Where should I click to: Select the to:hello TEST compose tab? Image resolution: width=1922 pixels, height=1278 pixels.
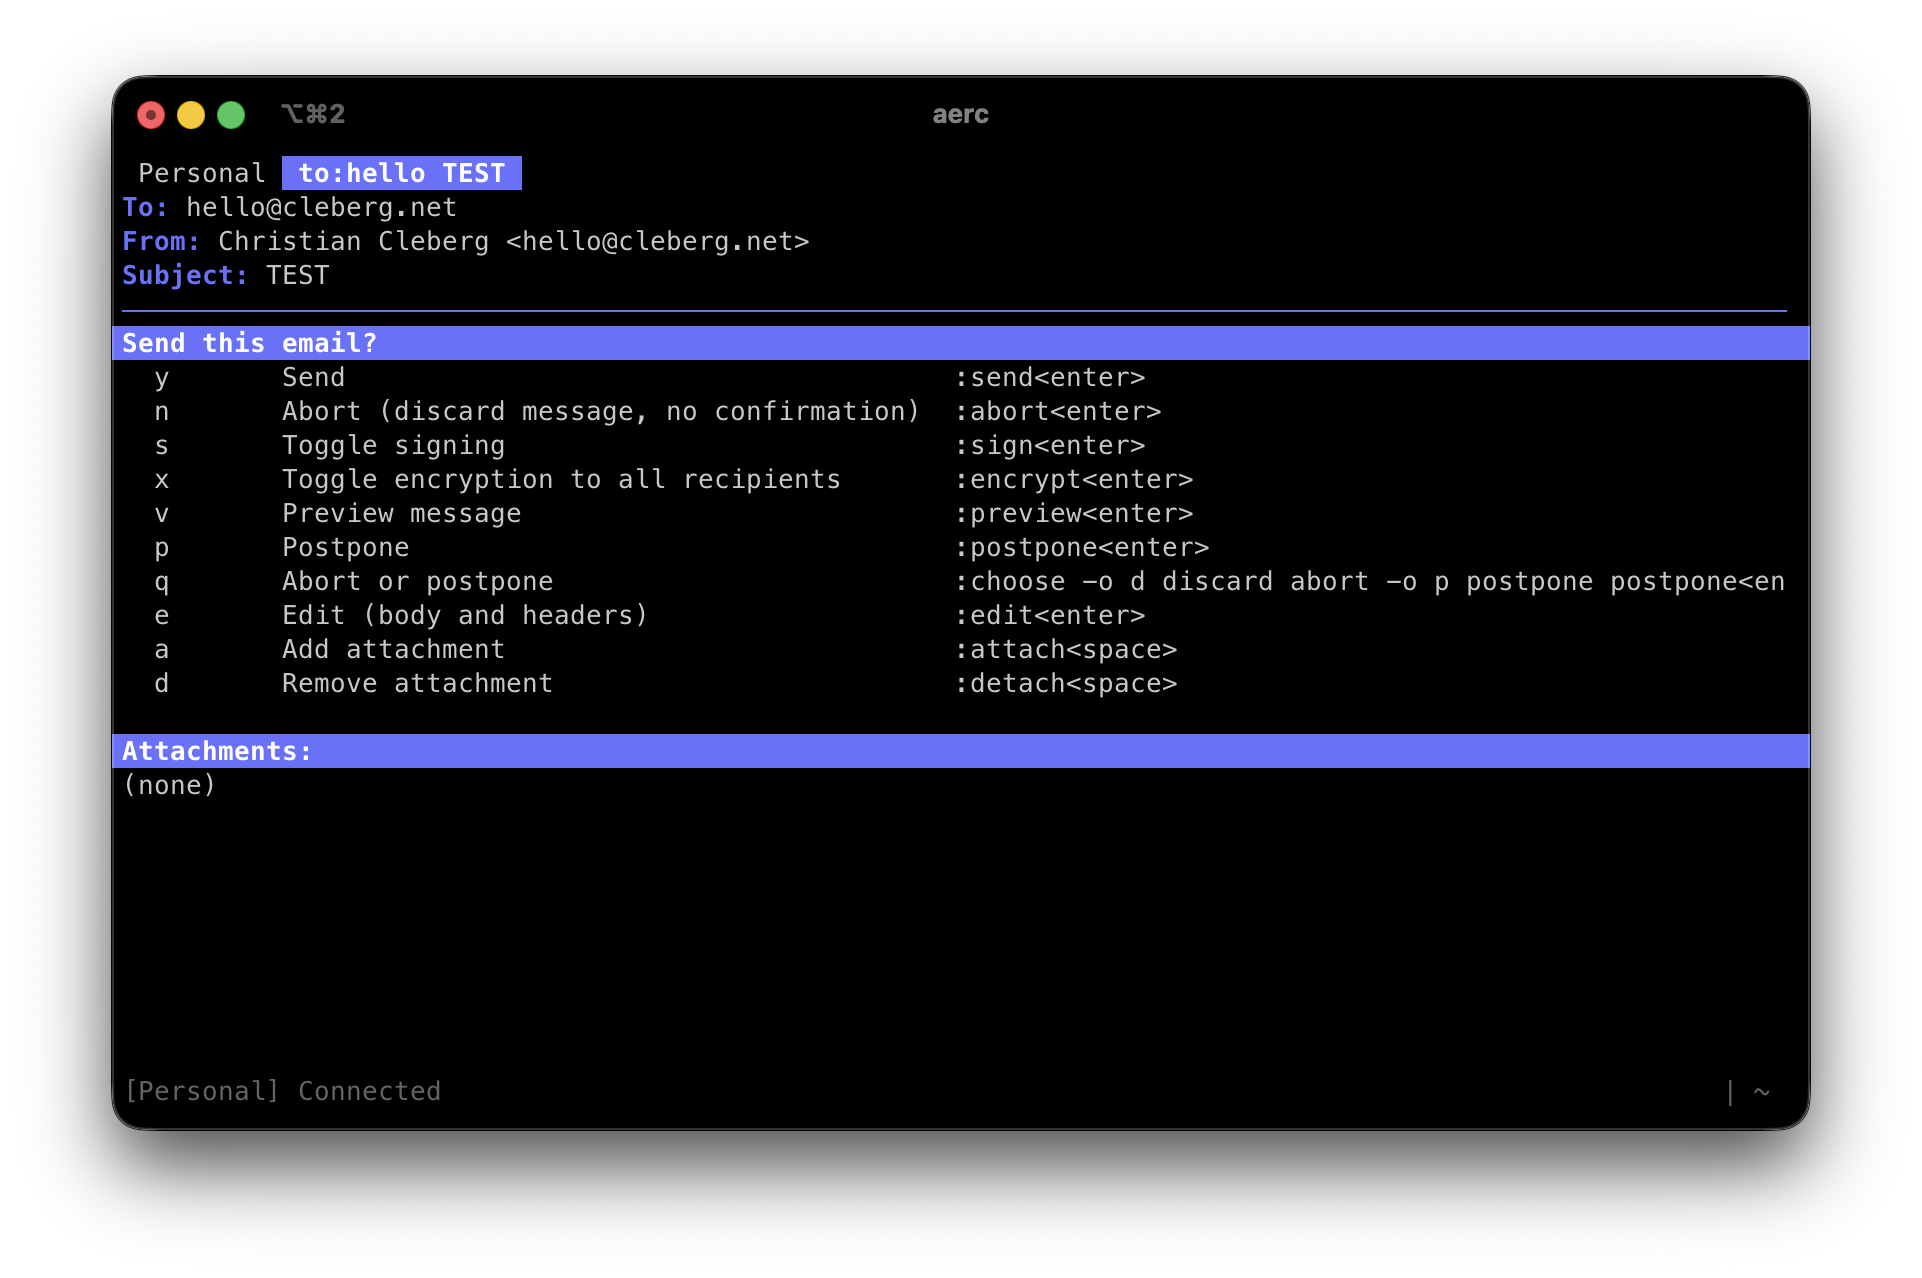click(402, 172)
